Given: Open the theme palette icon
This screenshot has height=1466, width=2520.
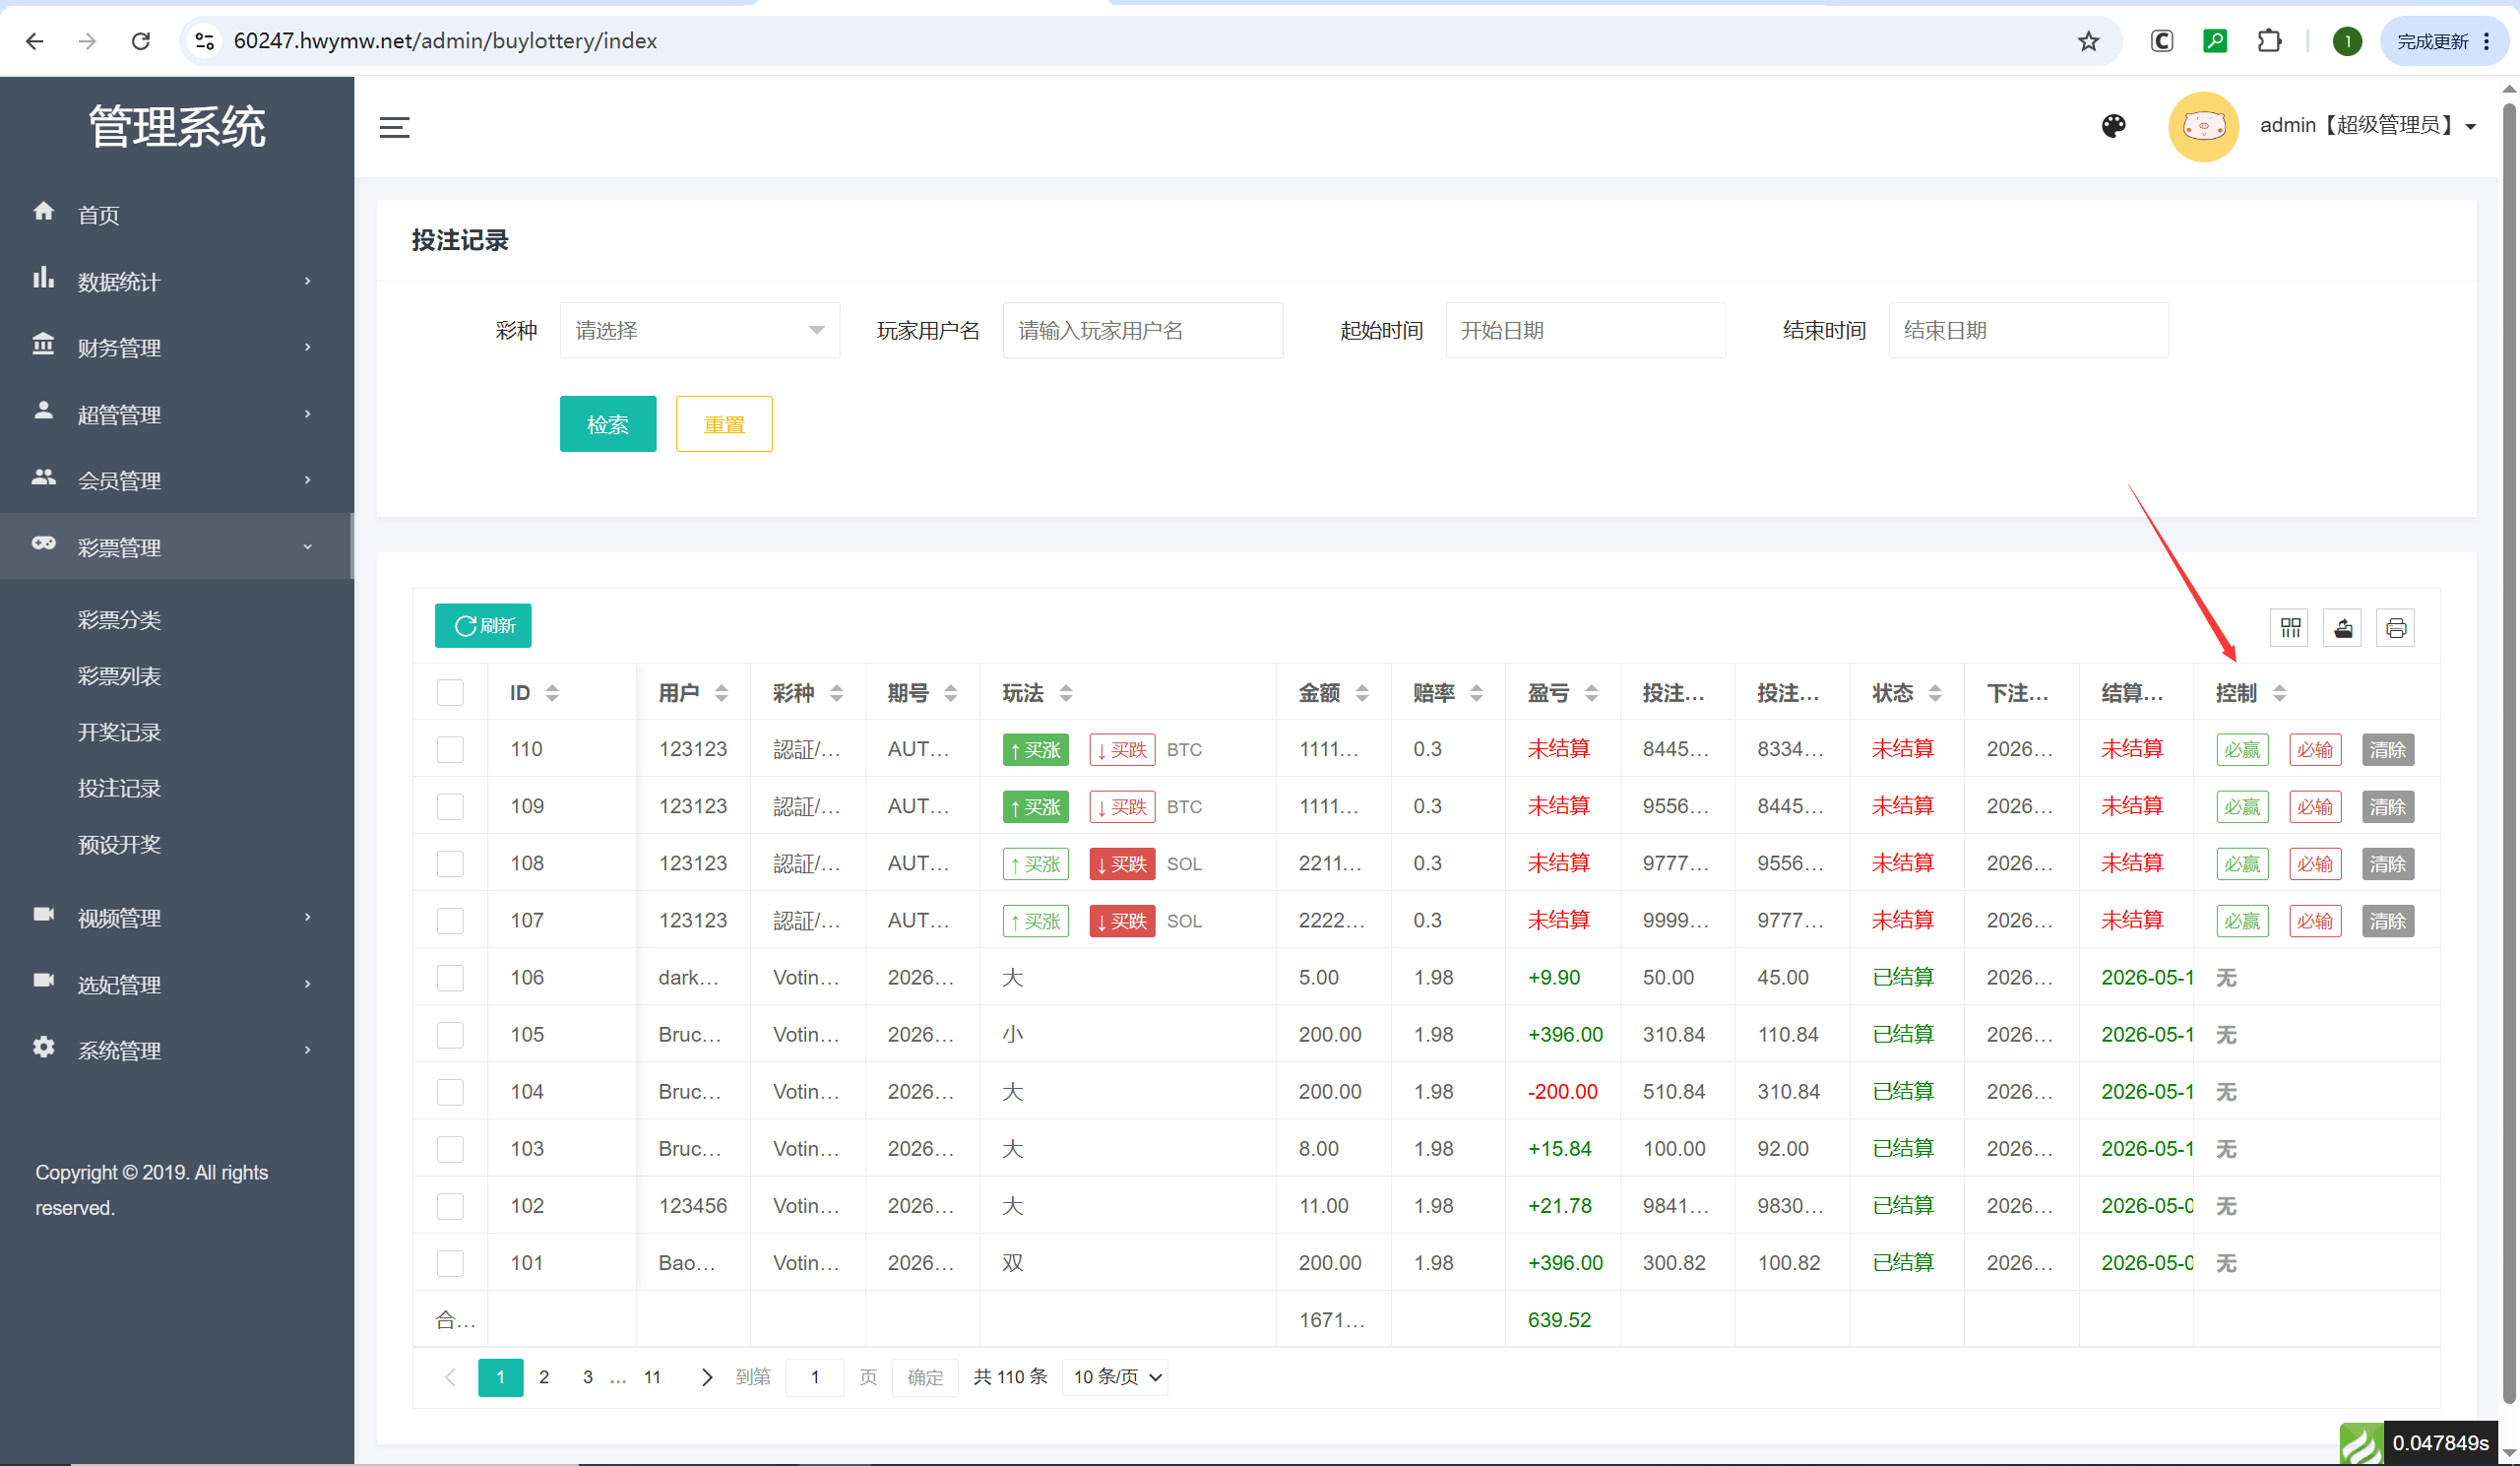Looking at the screenshot, I should click(2113, 126).
